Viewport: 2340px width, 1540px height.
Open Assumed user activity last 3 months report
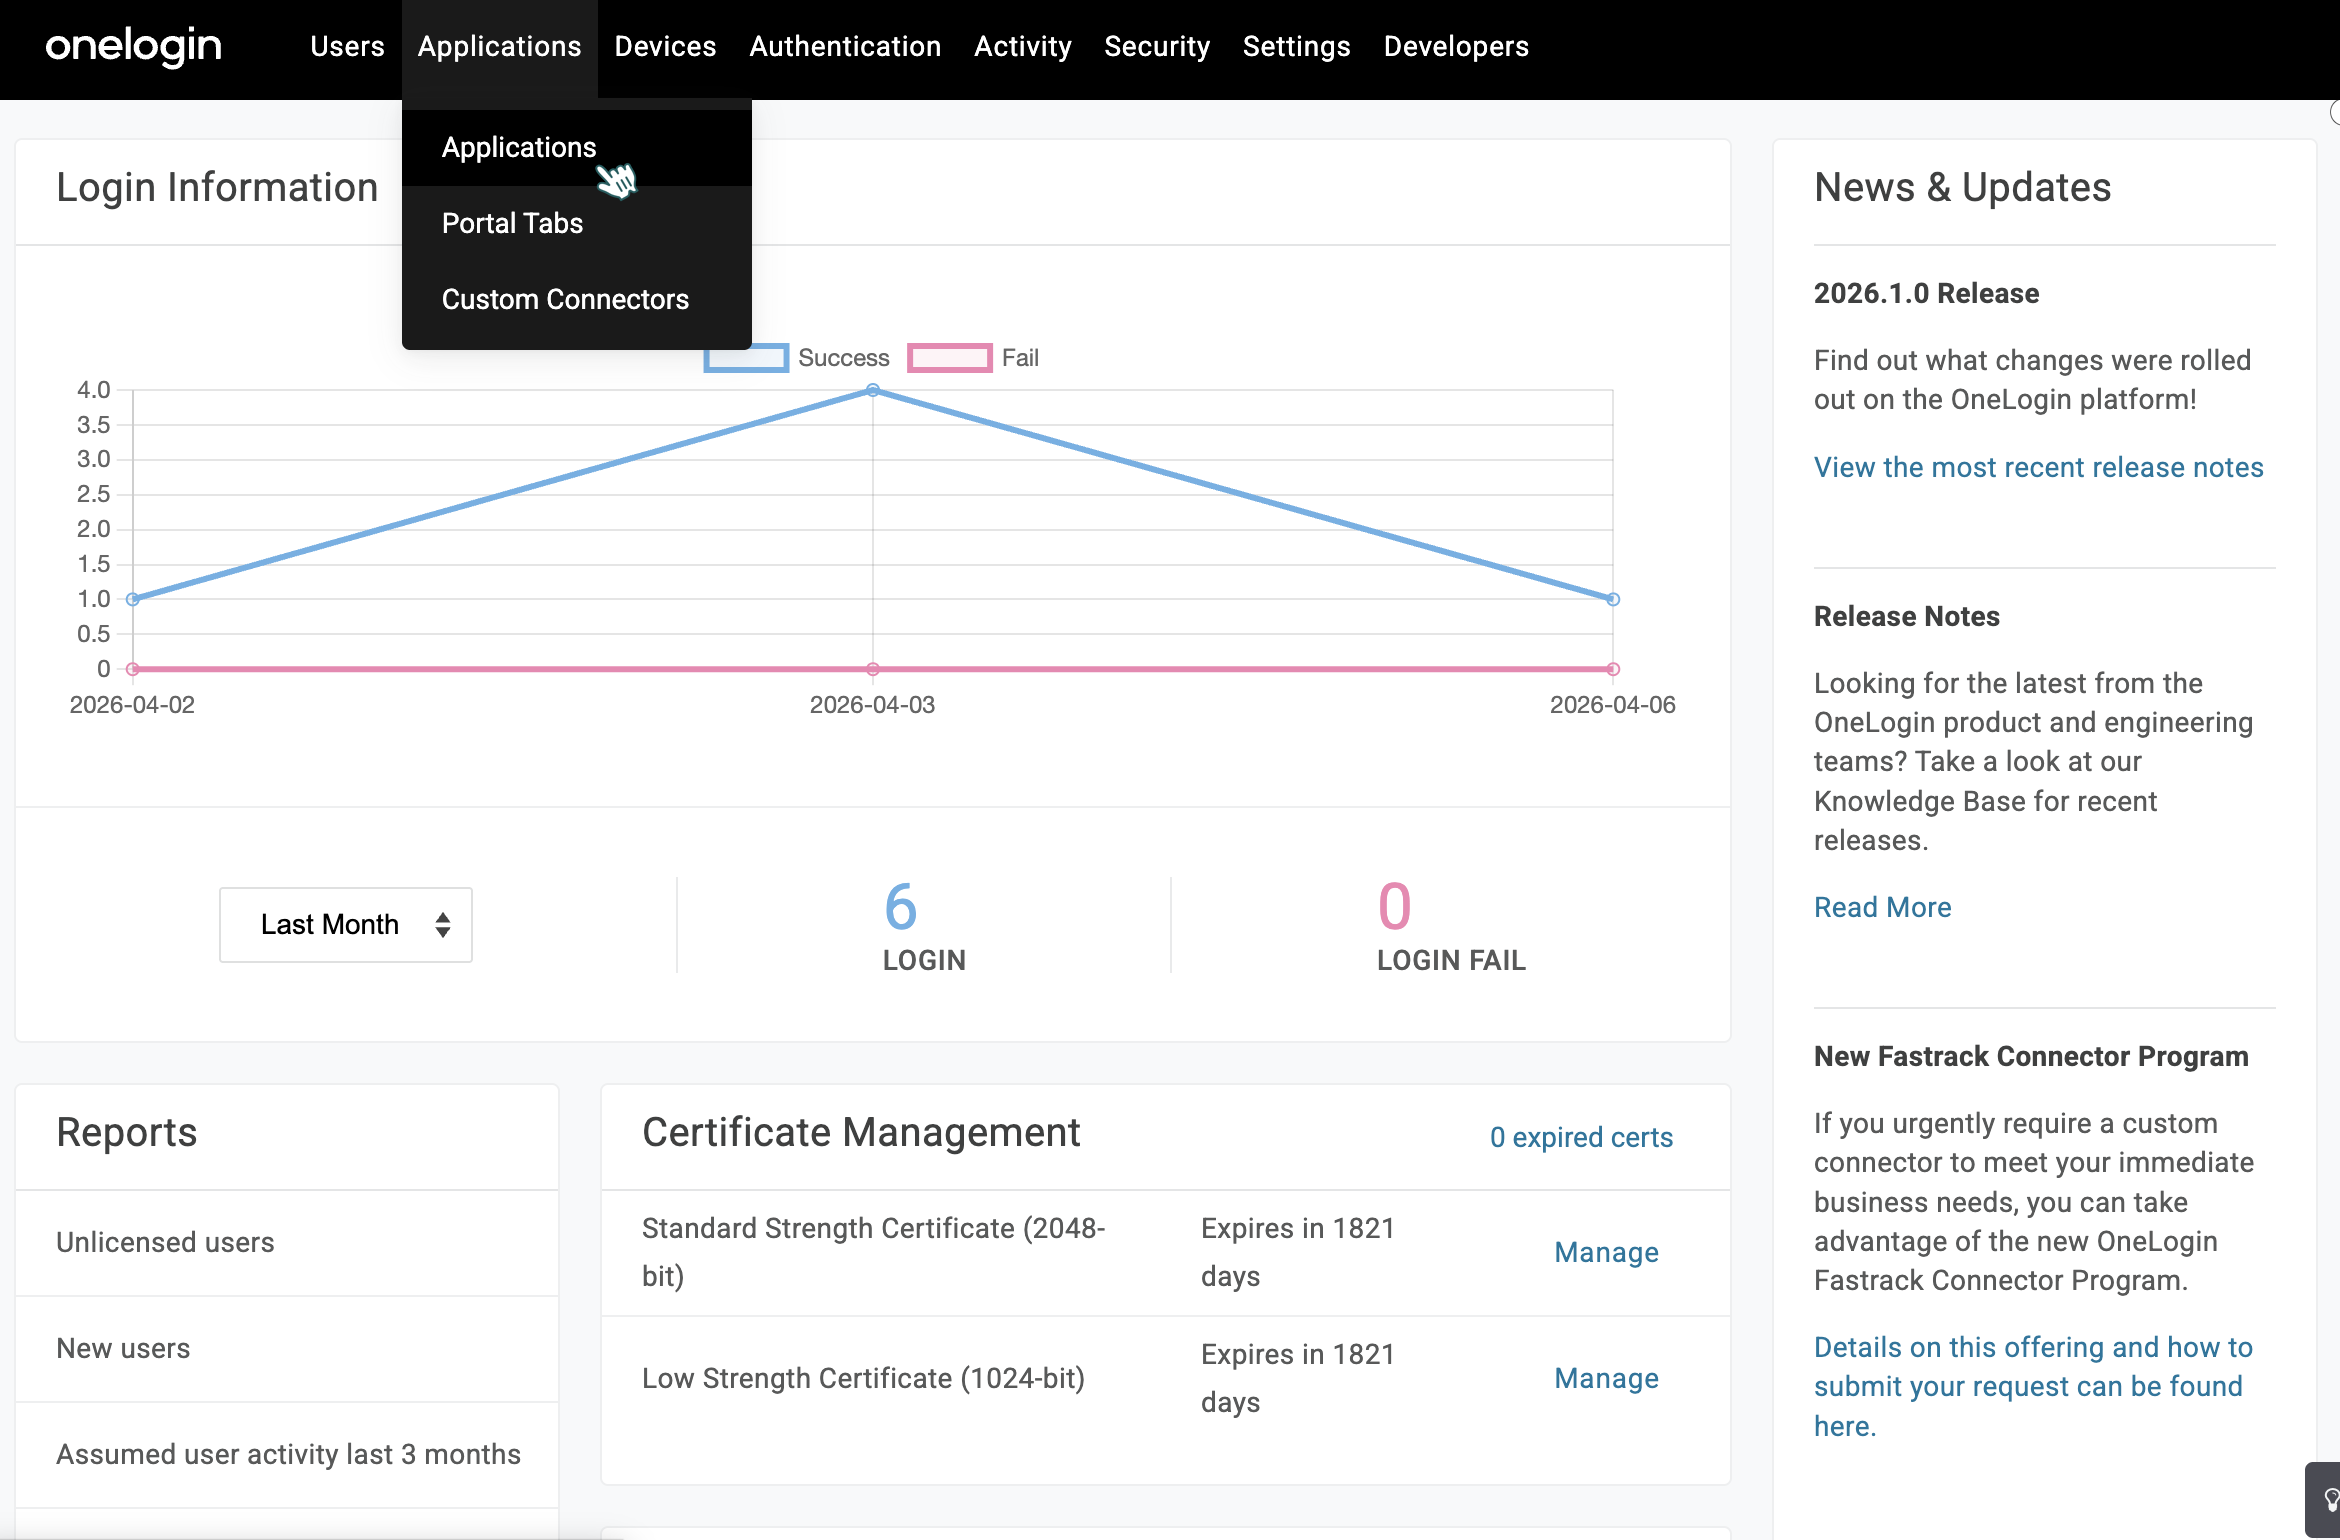[287, 1455]
